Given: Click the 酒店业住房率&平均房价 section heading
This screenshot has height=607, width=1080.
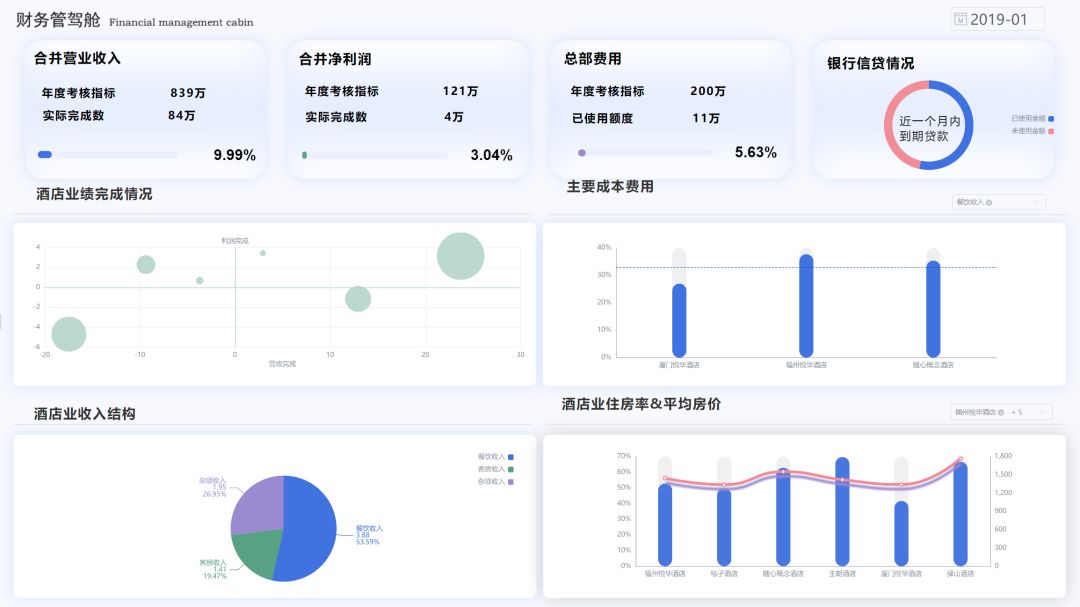Looking at the screenshot, I should click(641, 404).
